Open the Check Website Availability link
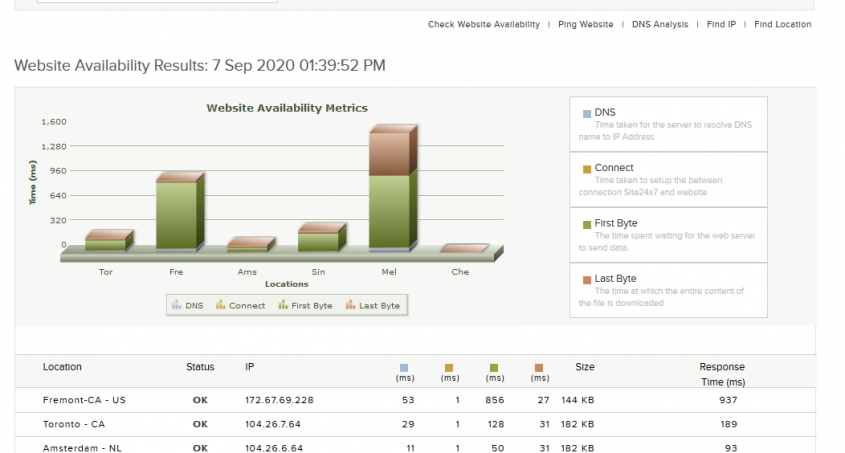Screen dimensions: 845x453 (x=483, y=24)
